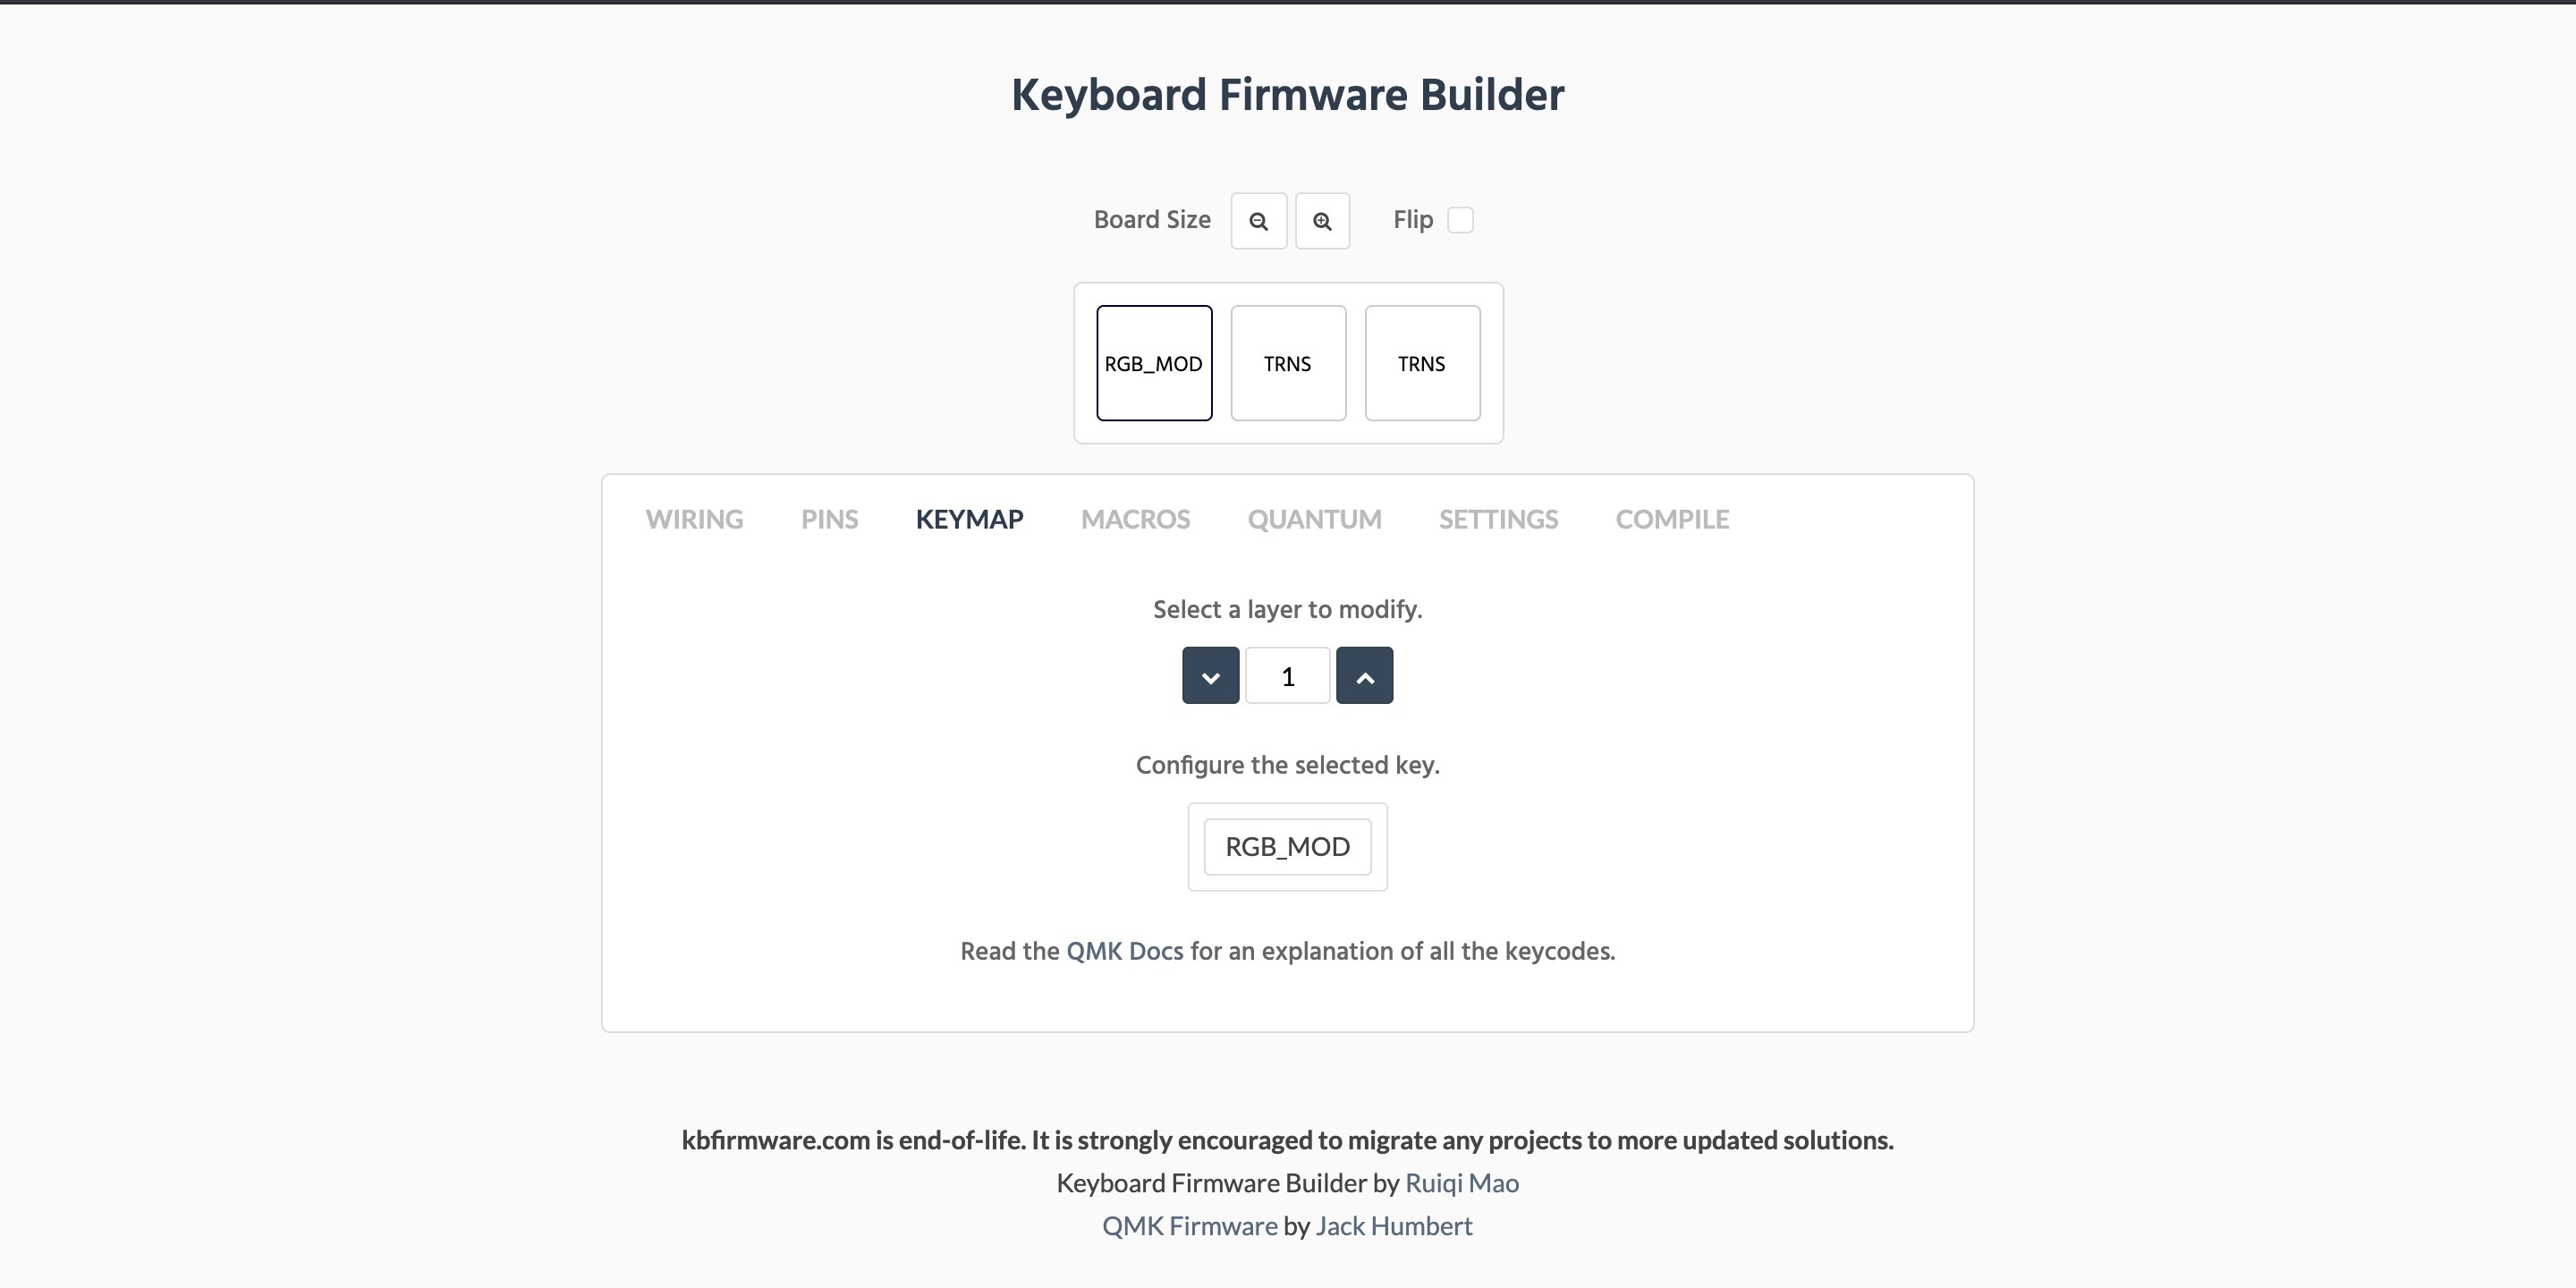
Task: Switch to the Settings tab
Action: 1498,519
